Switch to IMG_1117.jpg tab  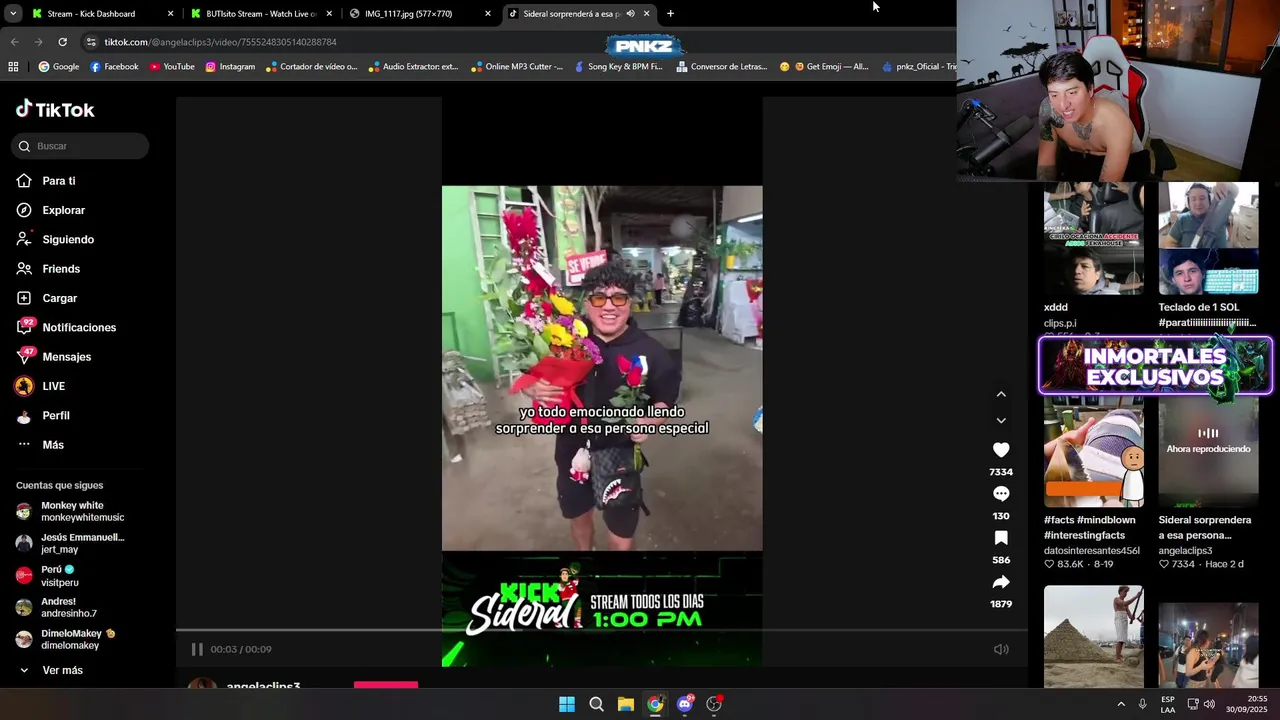pyautogui.click(x=420, y=14)
